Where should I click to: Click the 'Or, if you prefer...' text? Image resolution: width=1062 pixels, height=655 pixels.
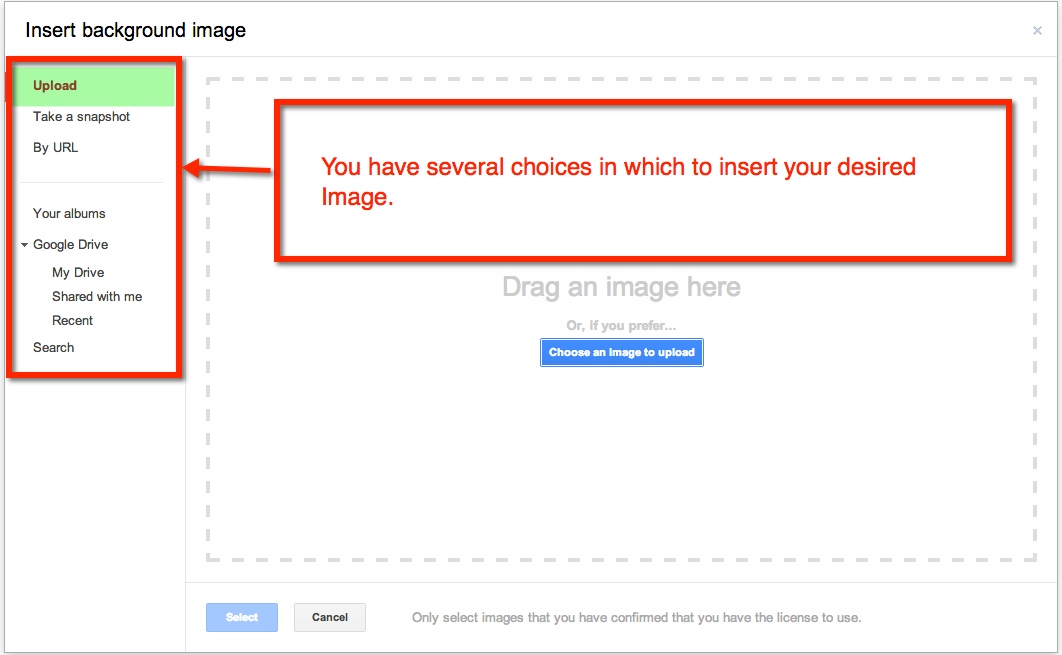pyautogui.click(x=621, y=326)
